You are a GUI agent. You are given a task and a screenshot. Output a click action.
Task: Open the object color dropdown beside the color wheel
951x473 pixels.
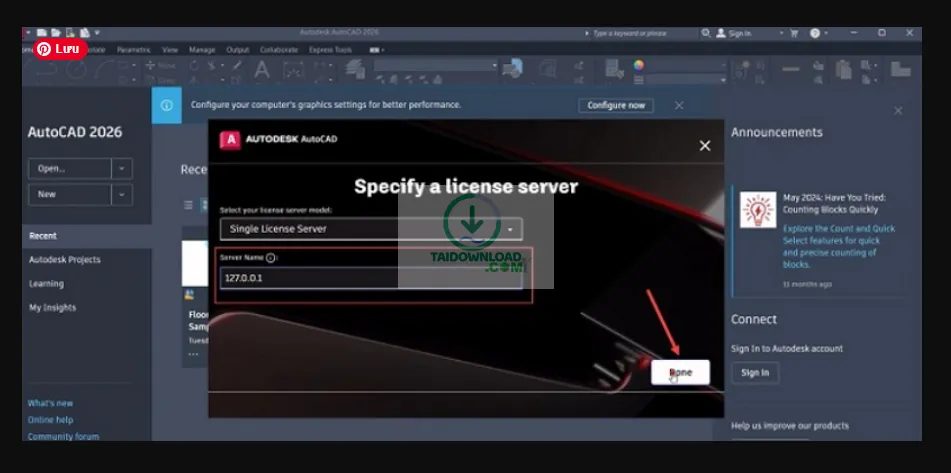point(686,65)
